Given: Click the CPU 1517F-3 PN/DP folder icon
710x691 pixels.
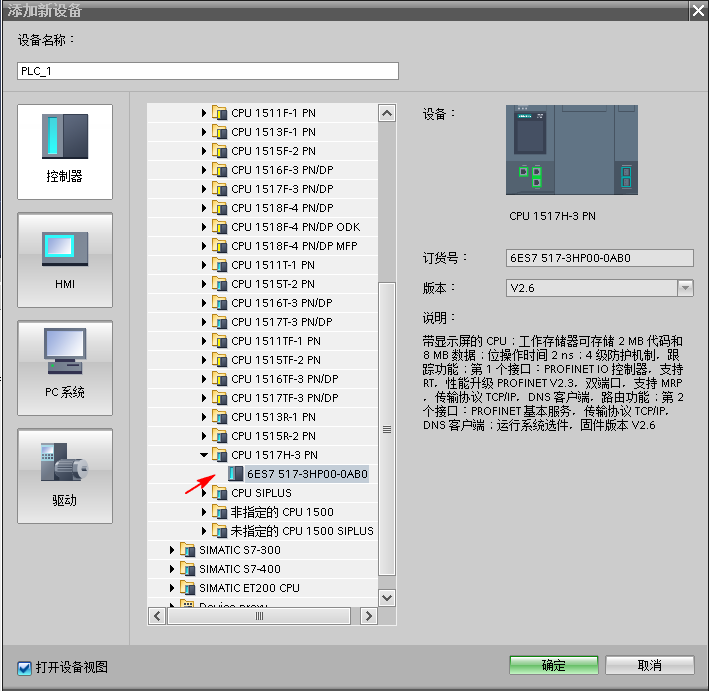Looking at the screenshot, I should [x=220, y=189].
